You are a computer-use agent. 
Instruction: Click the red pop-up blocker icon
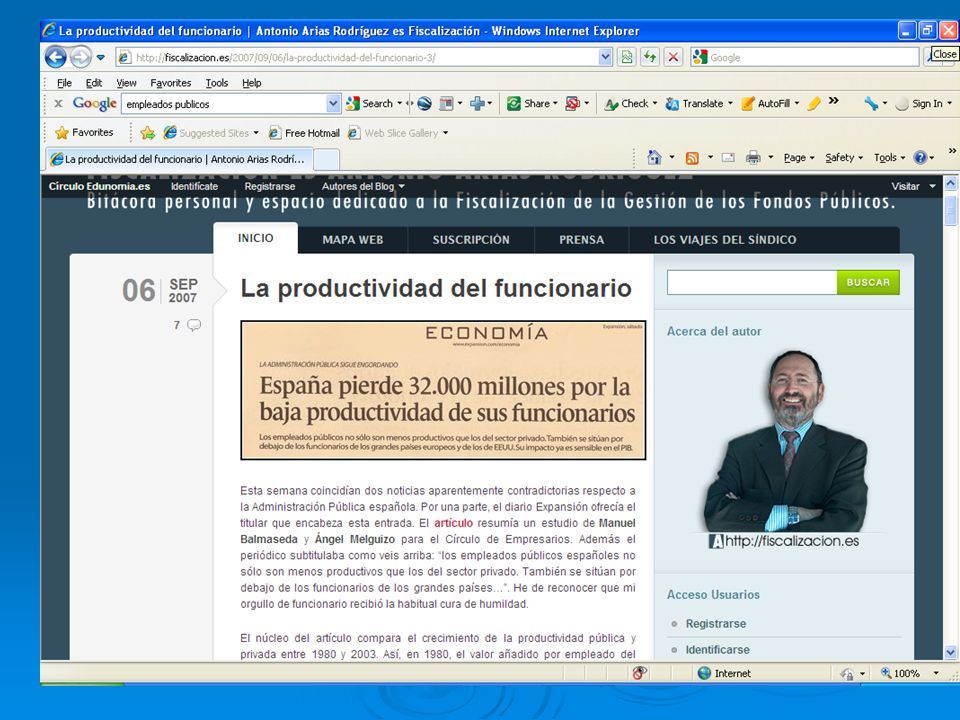click(572, 103)
